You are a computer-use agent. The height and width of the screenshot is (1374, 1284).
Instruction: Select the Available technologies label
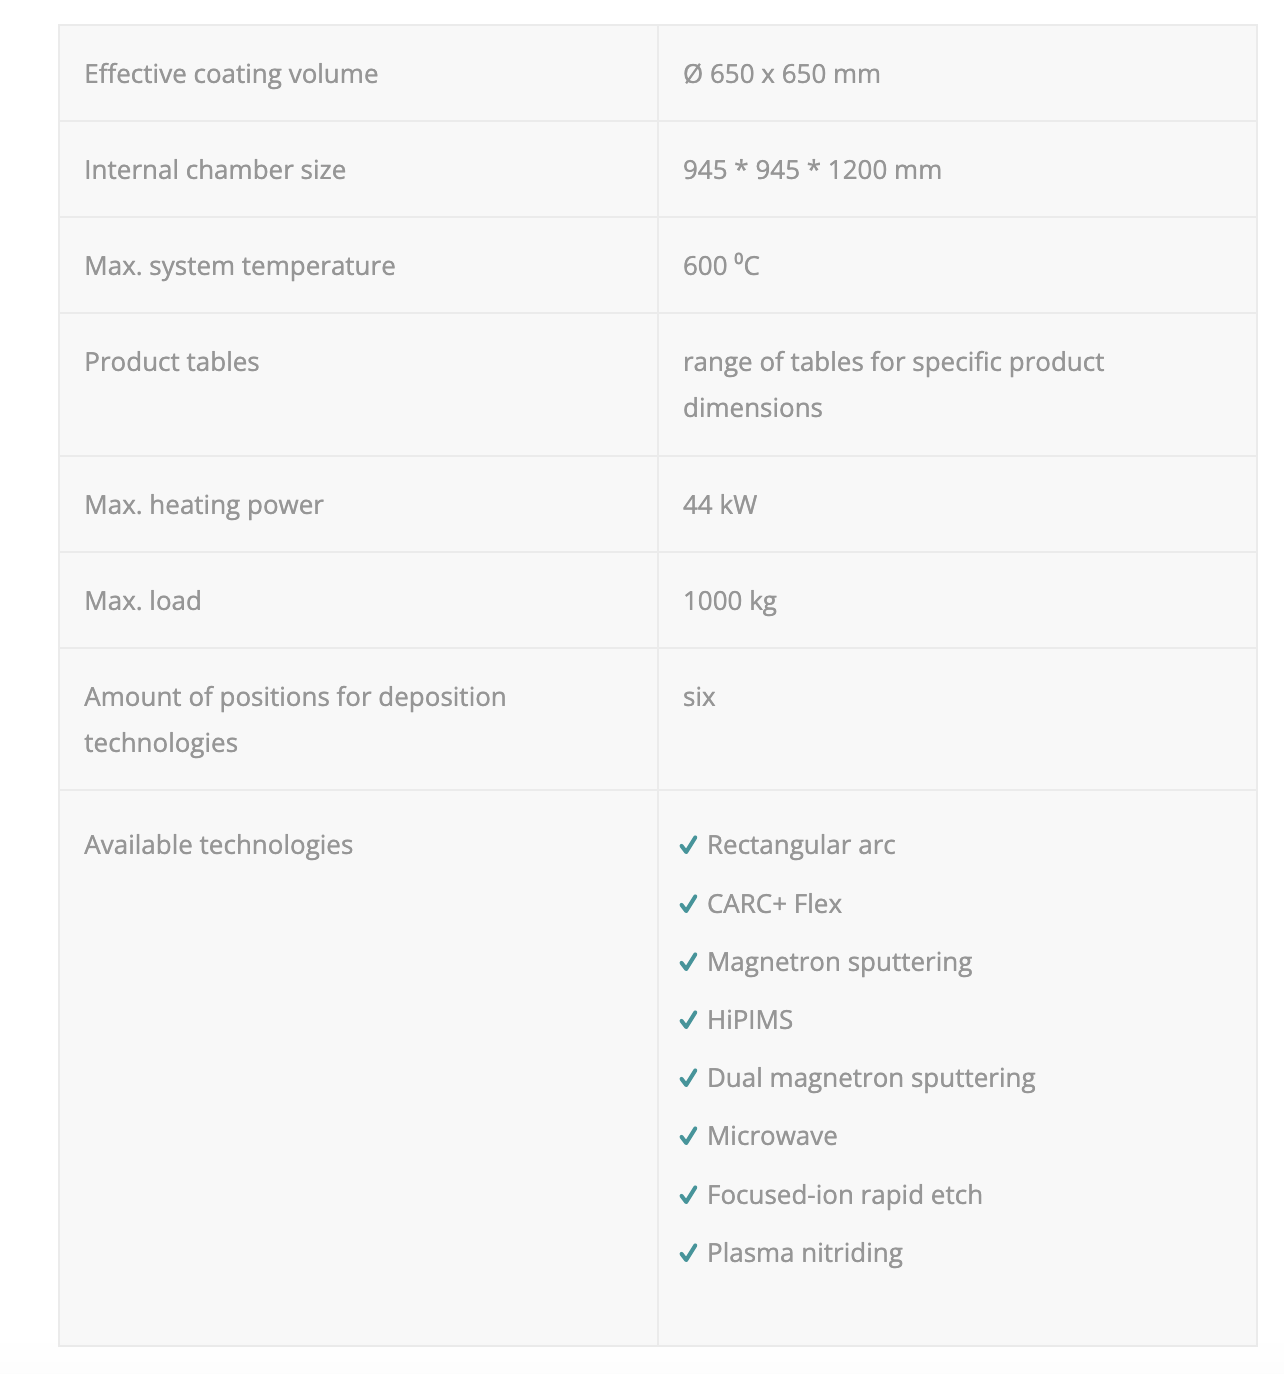click(x=218, y=845)
